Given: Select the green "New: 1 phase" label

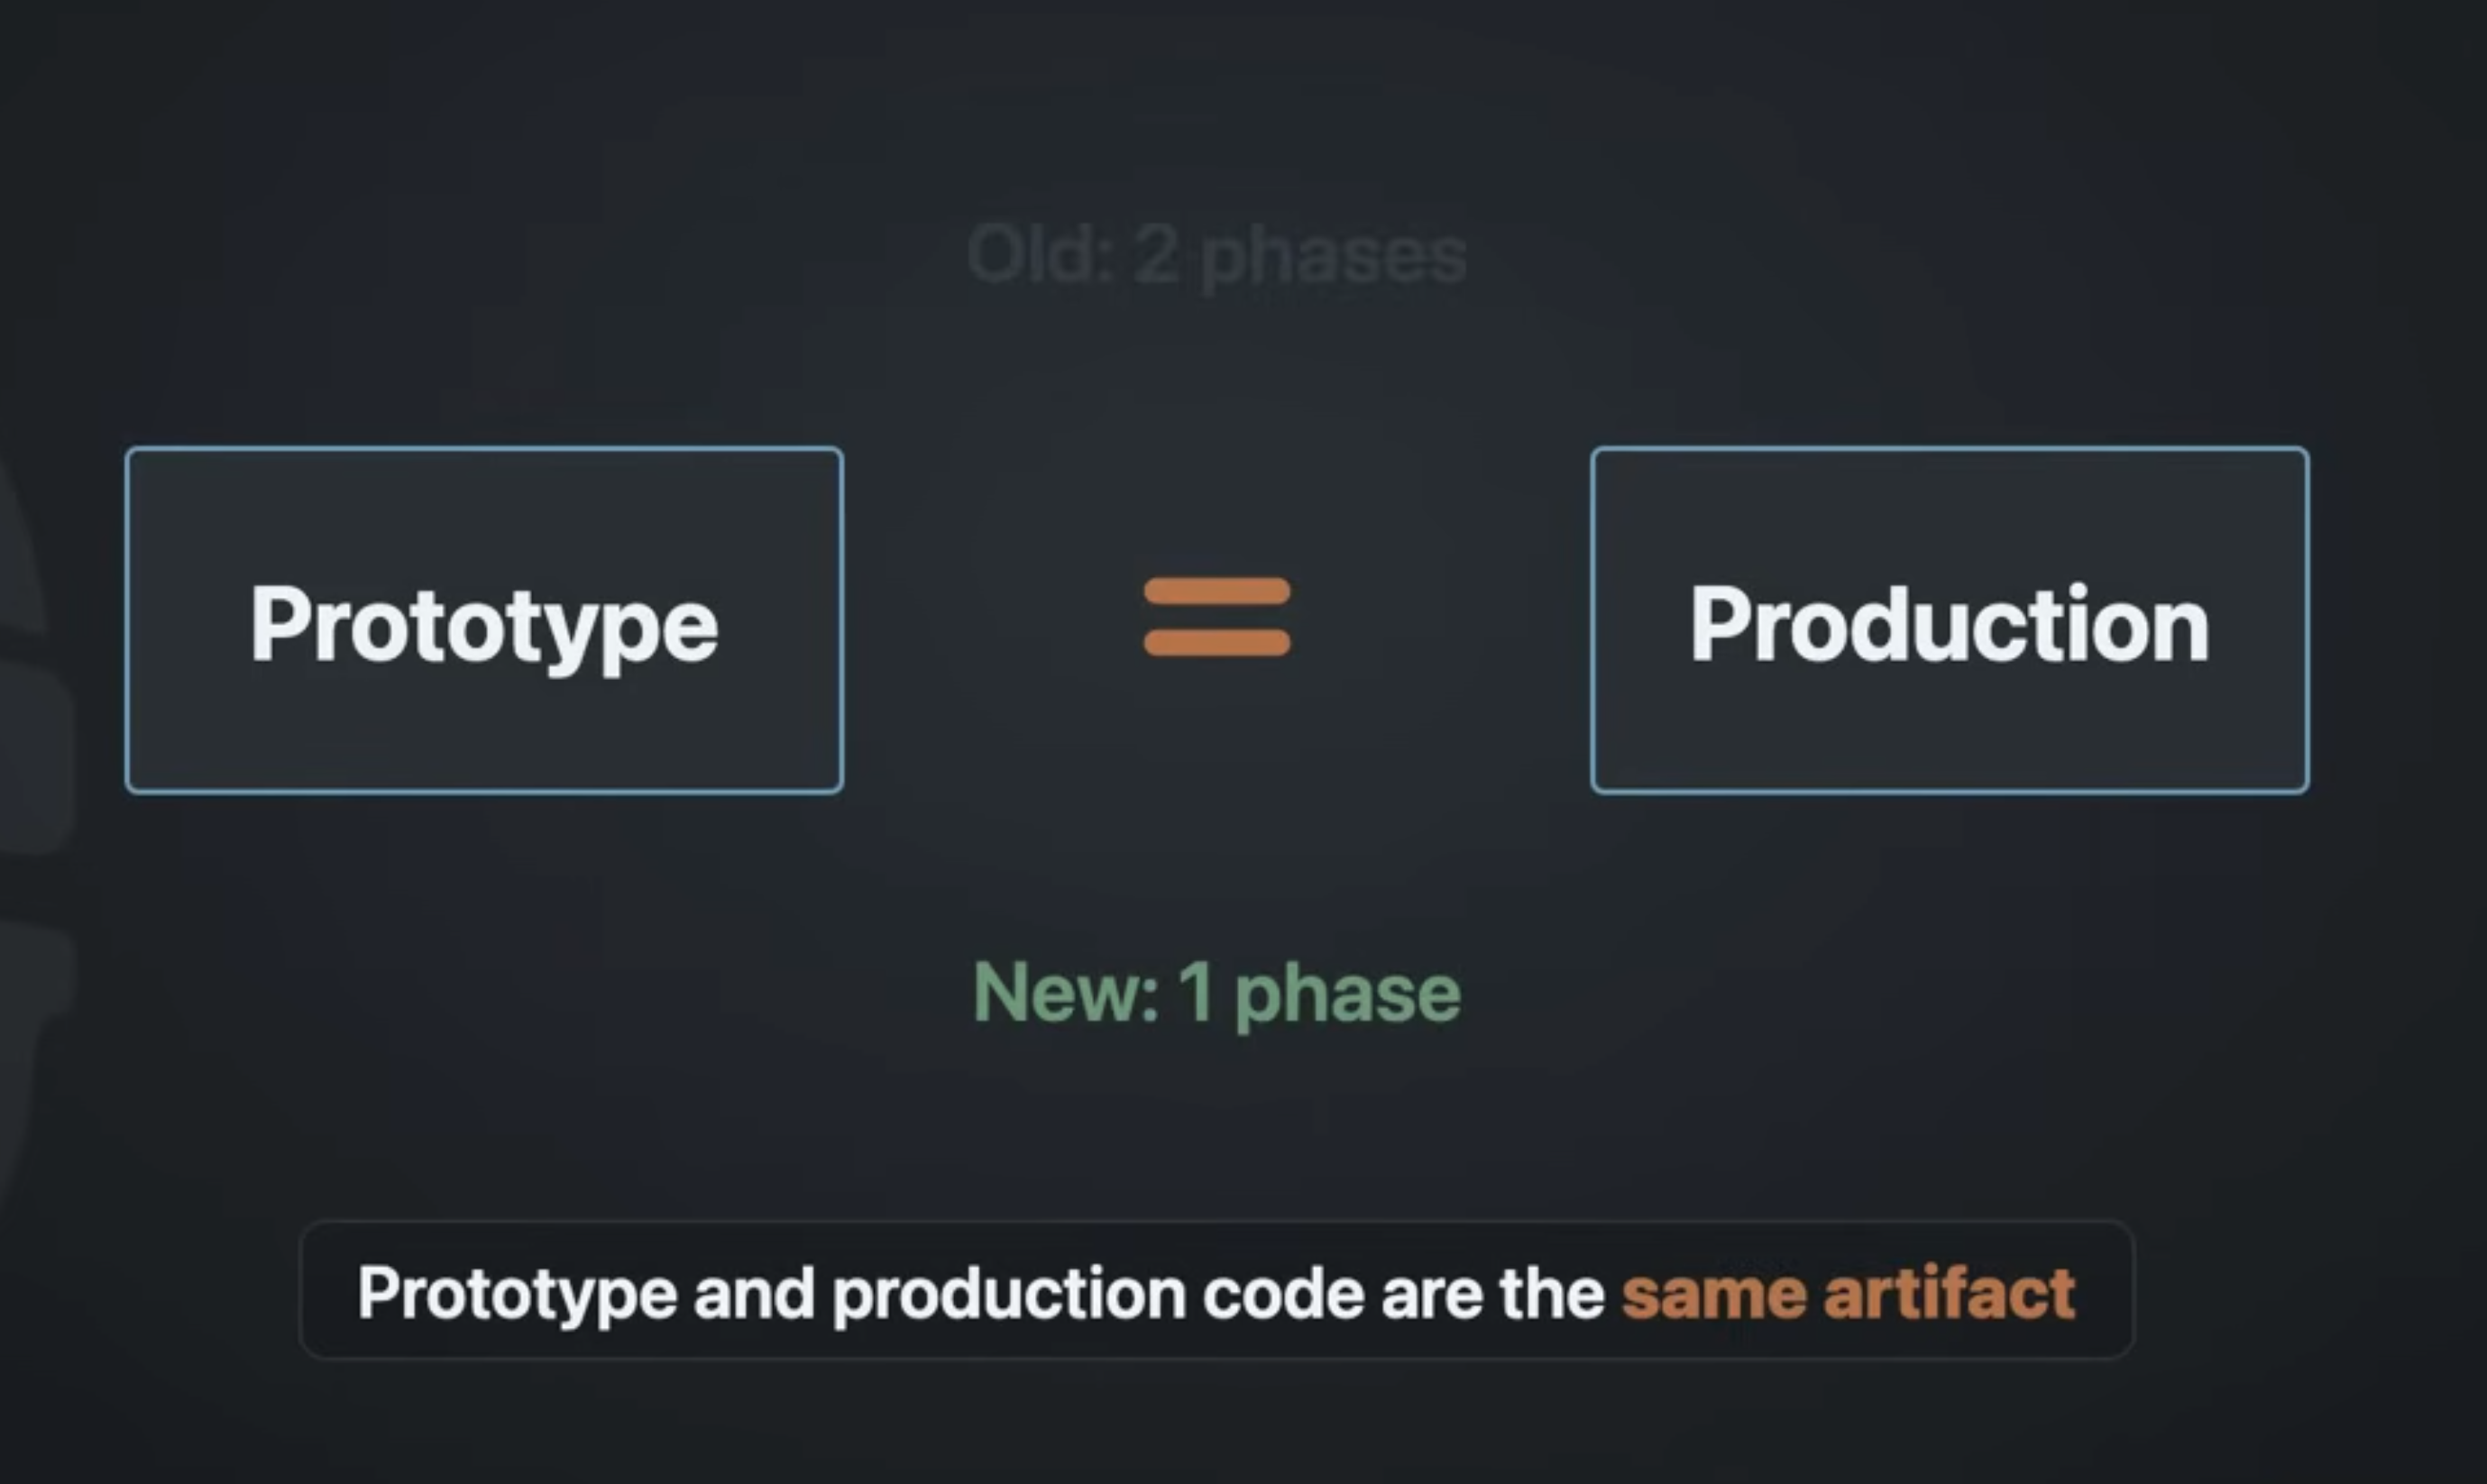Looking at the screenshot, I should [1217, 994].
